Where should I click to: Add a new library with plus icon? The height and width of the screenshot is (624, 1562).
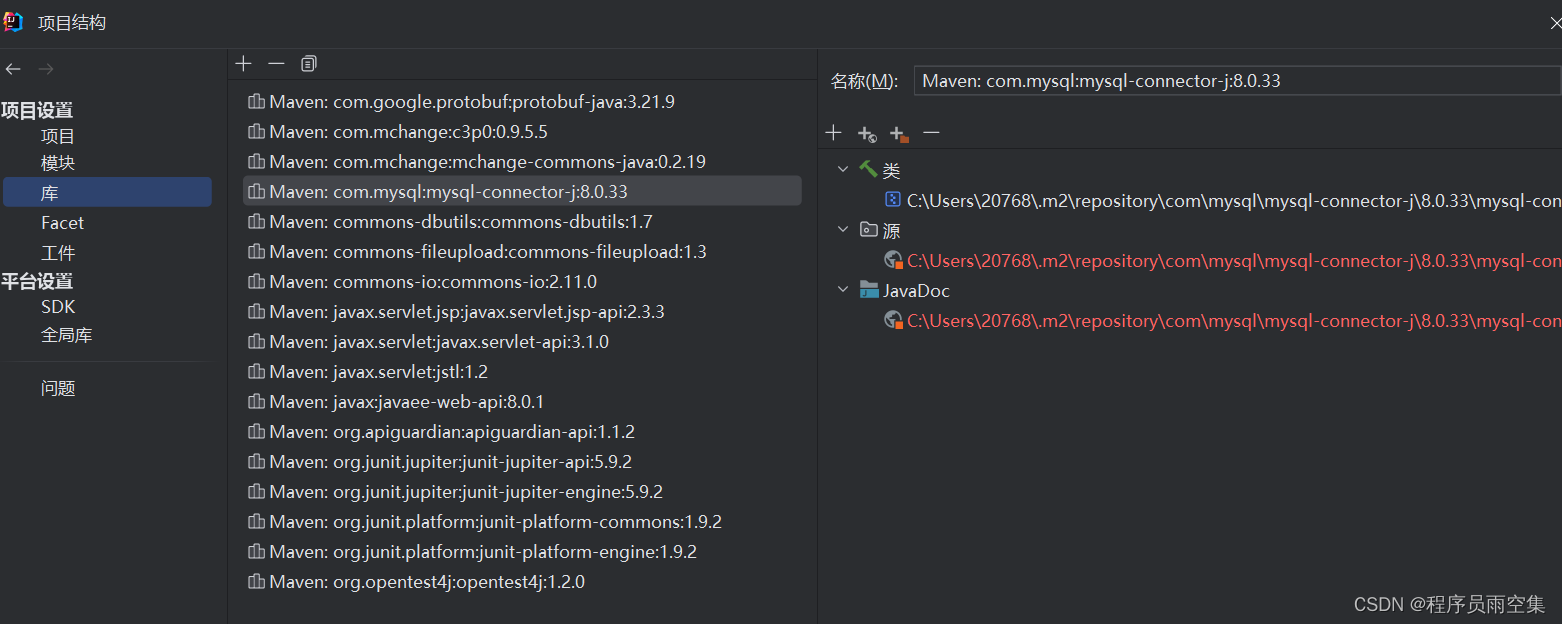click(243, 64)
